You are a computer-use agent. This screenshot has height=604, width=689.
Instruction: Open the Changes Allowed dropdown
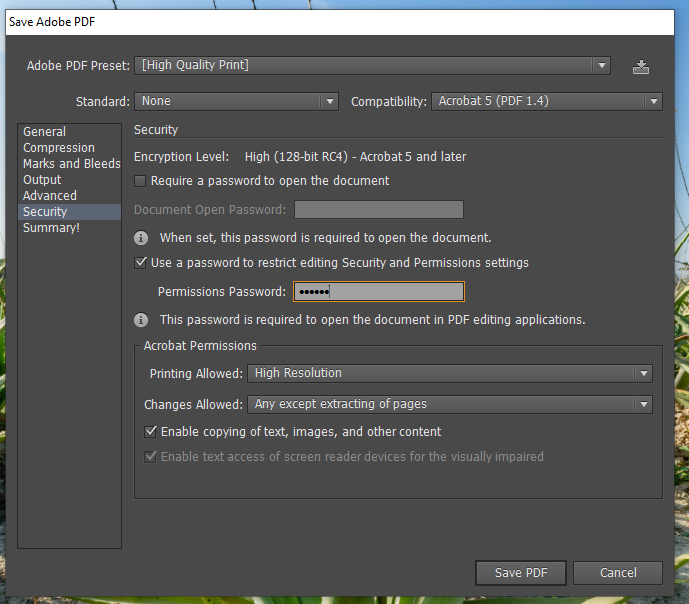click(450, 405)
